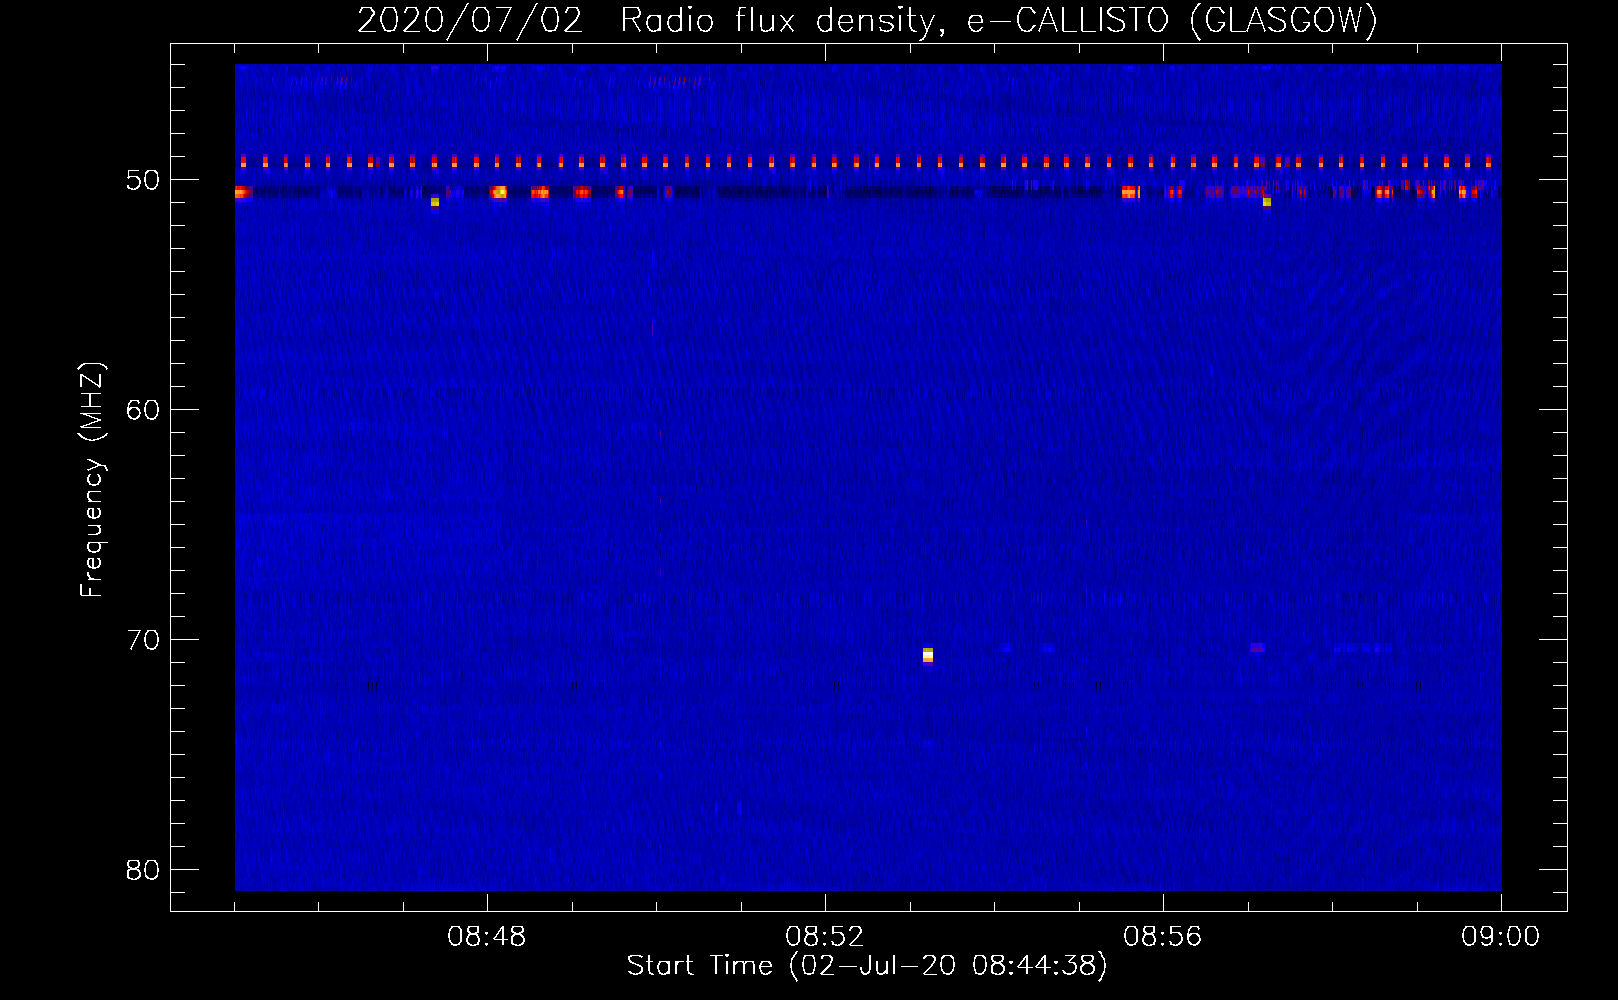Click the 08:52 time tick label
The image size is (1618, 1000).
[825, 937]
